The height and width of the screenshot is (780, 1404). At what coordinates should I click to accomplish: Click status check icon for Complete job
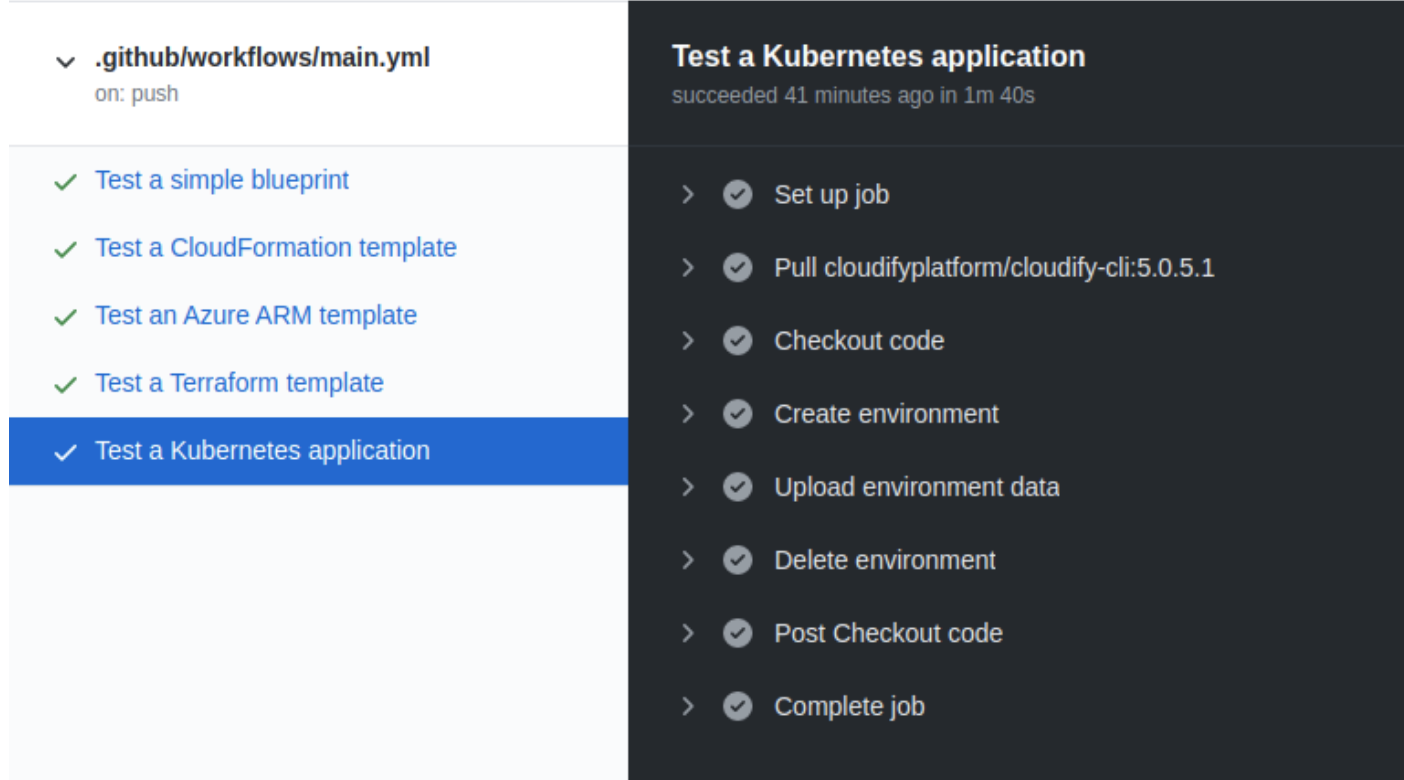(x=738, y=706)
